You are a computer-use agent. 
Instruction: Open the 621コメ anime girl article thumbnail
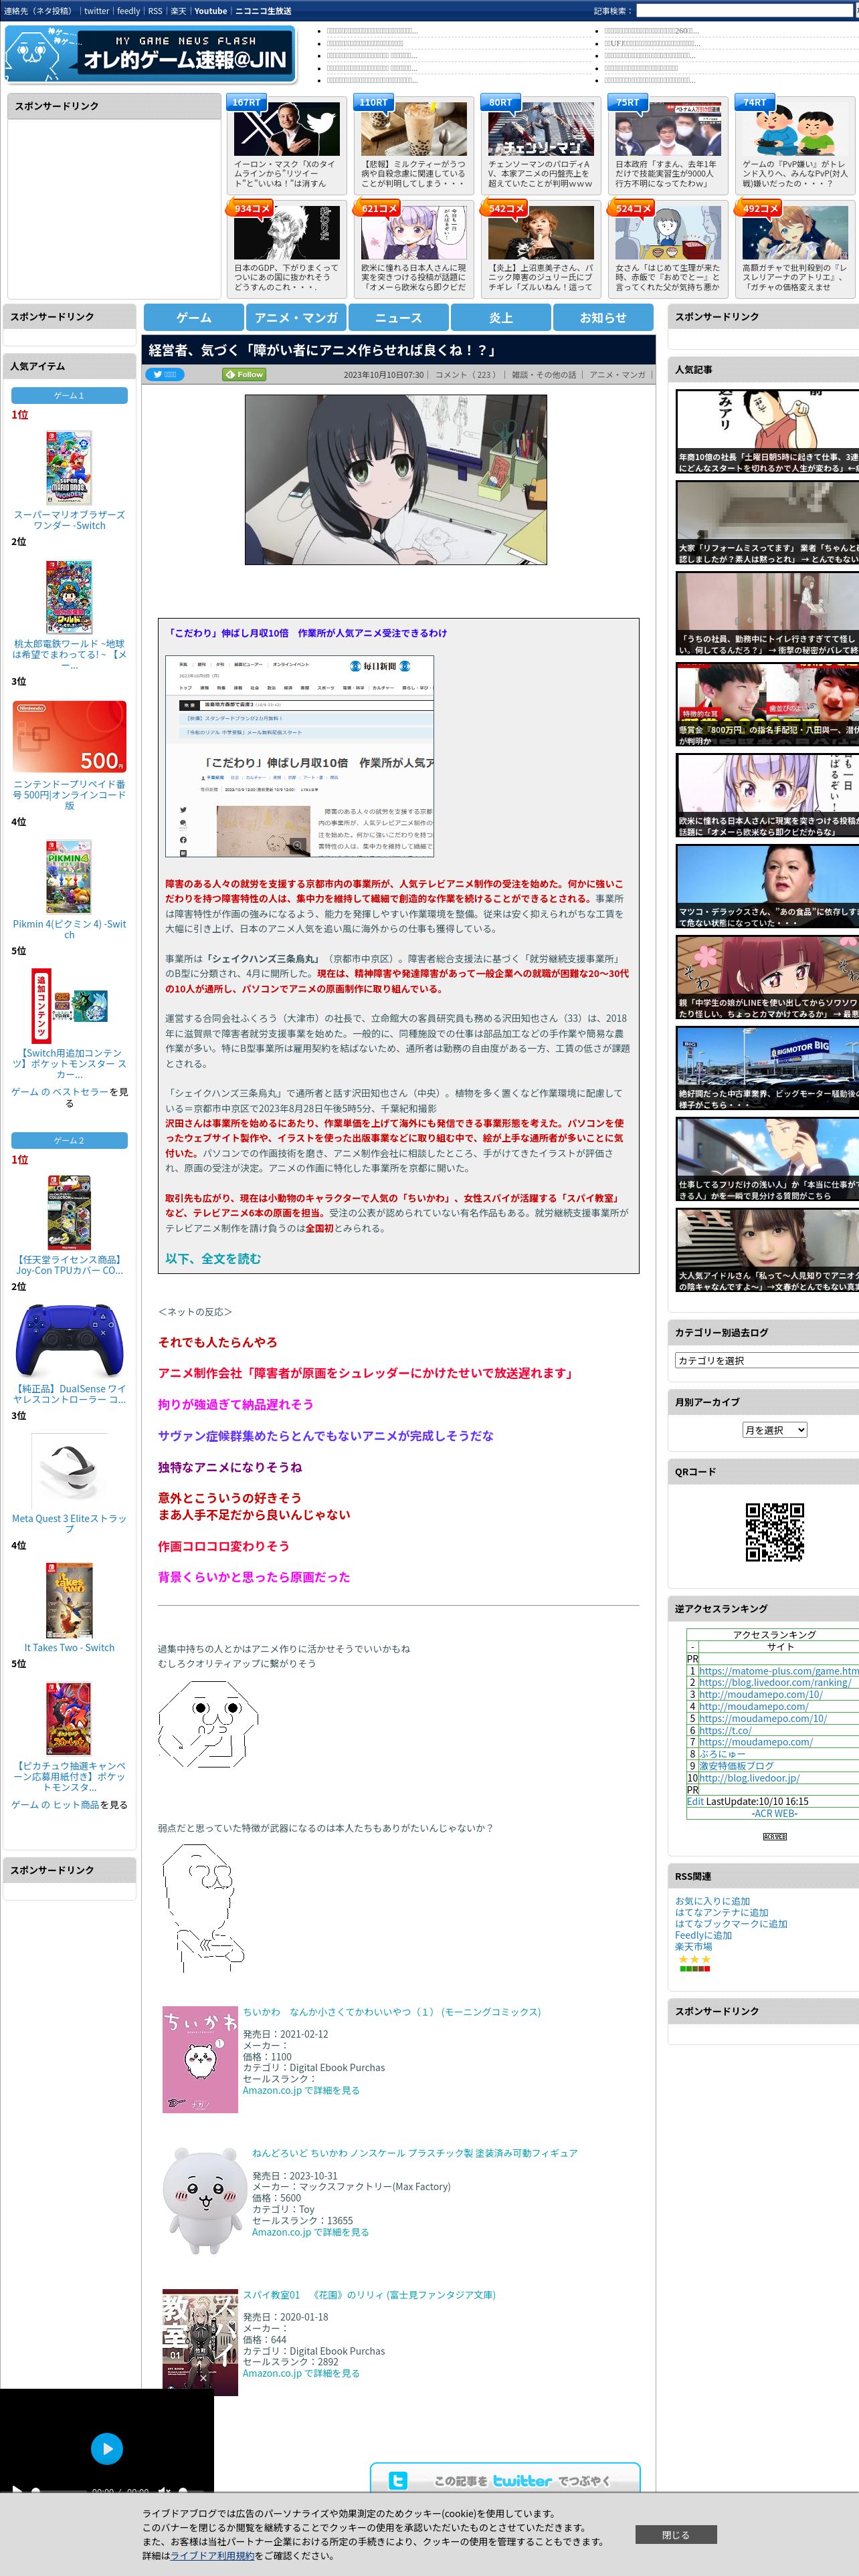pos(414,234)
